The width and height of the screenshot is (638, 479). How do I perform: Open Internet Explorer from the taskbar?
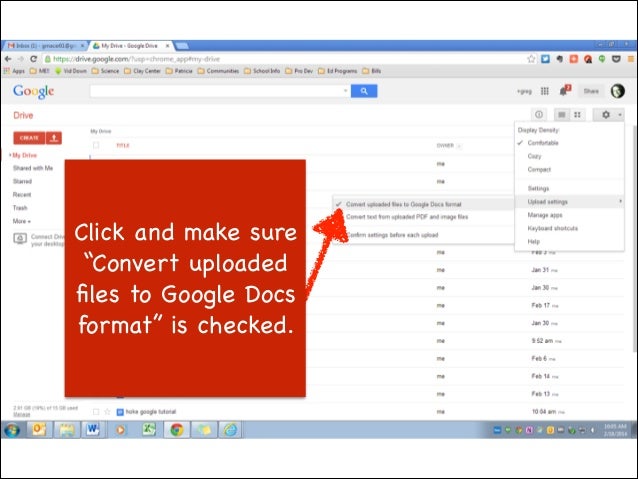point(230,430)
